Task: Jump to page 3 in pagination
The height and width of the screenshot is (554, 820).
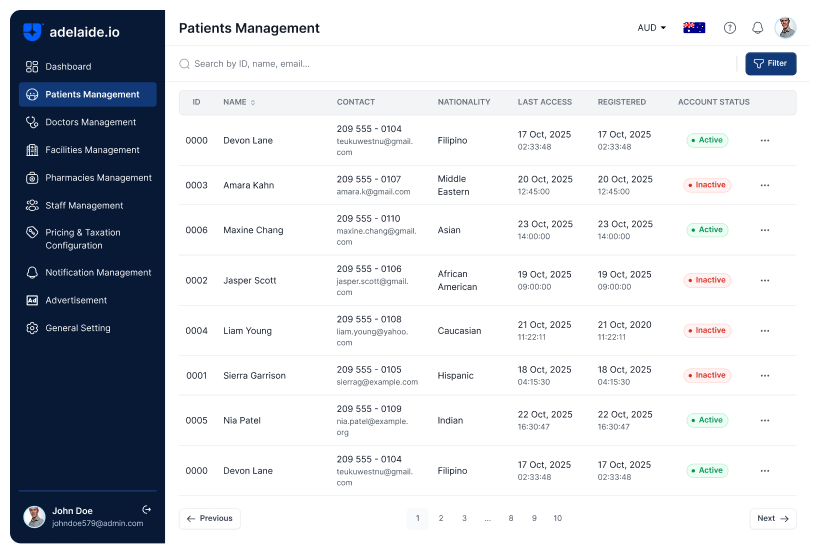Action: tap(464, 518)
